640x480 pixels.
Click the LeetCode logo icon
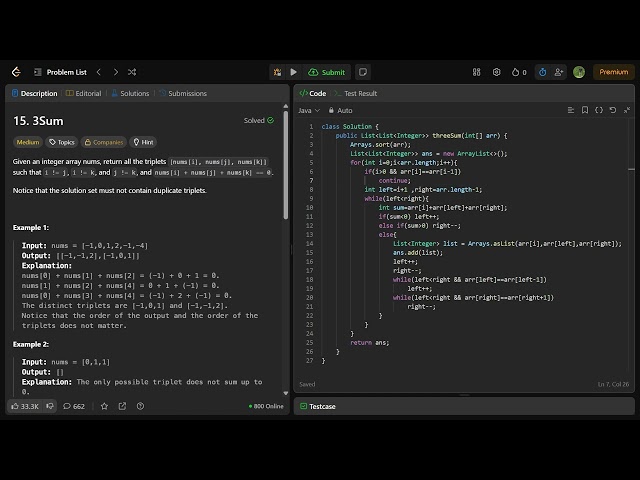coord(16,72)
